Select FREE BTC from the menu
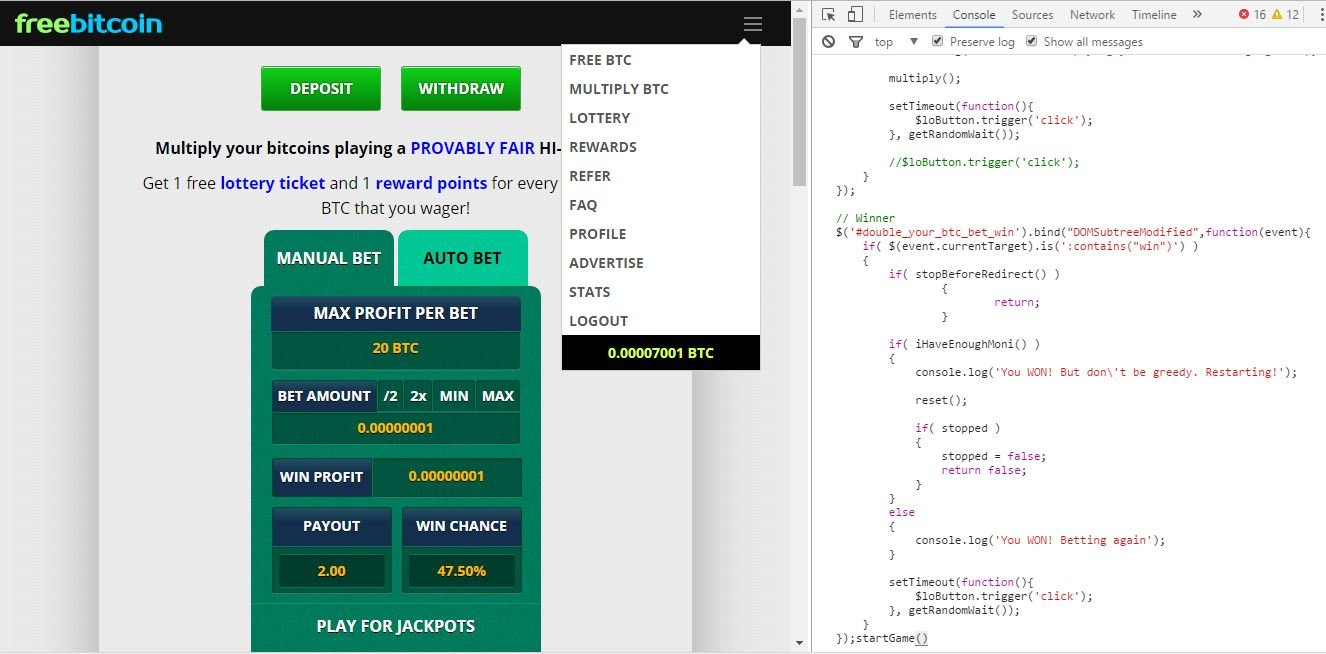 click(661, 60)
